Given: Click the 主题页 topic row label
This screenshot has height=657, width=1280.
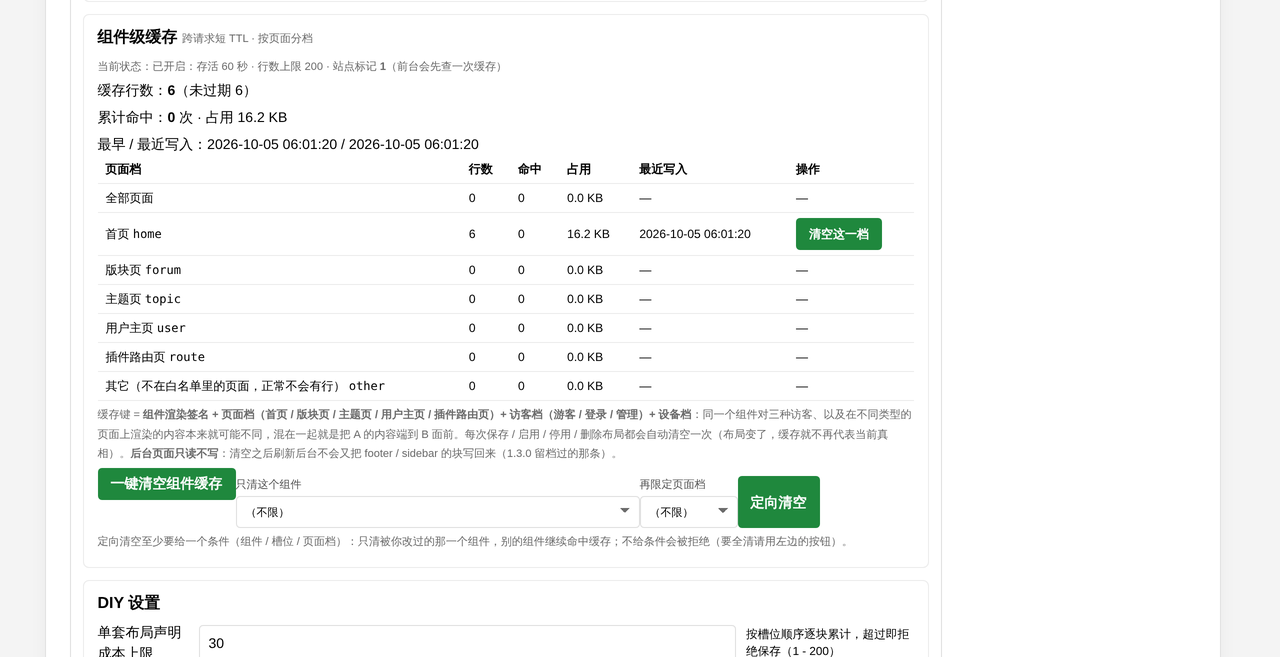Looking at the screenshot, I should coord(143,299).
